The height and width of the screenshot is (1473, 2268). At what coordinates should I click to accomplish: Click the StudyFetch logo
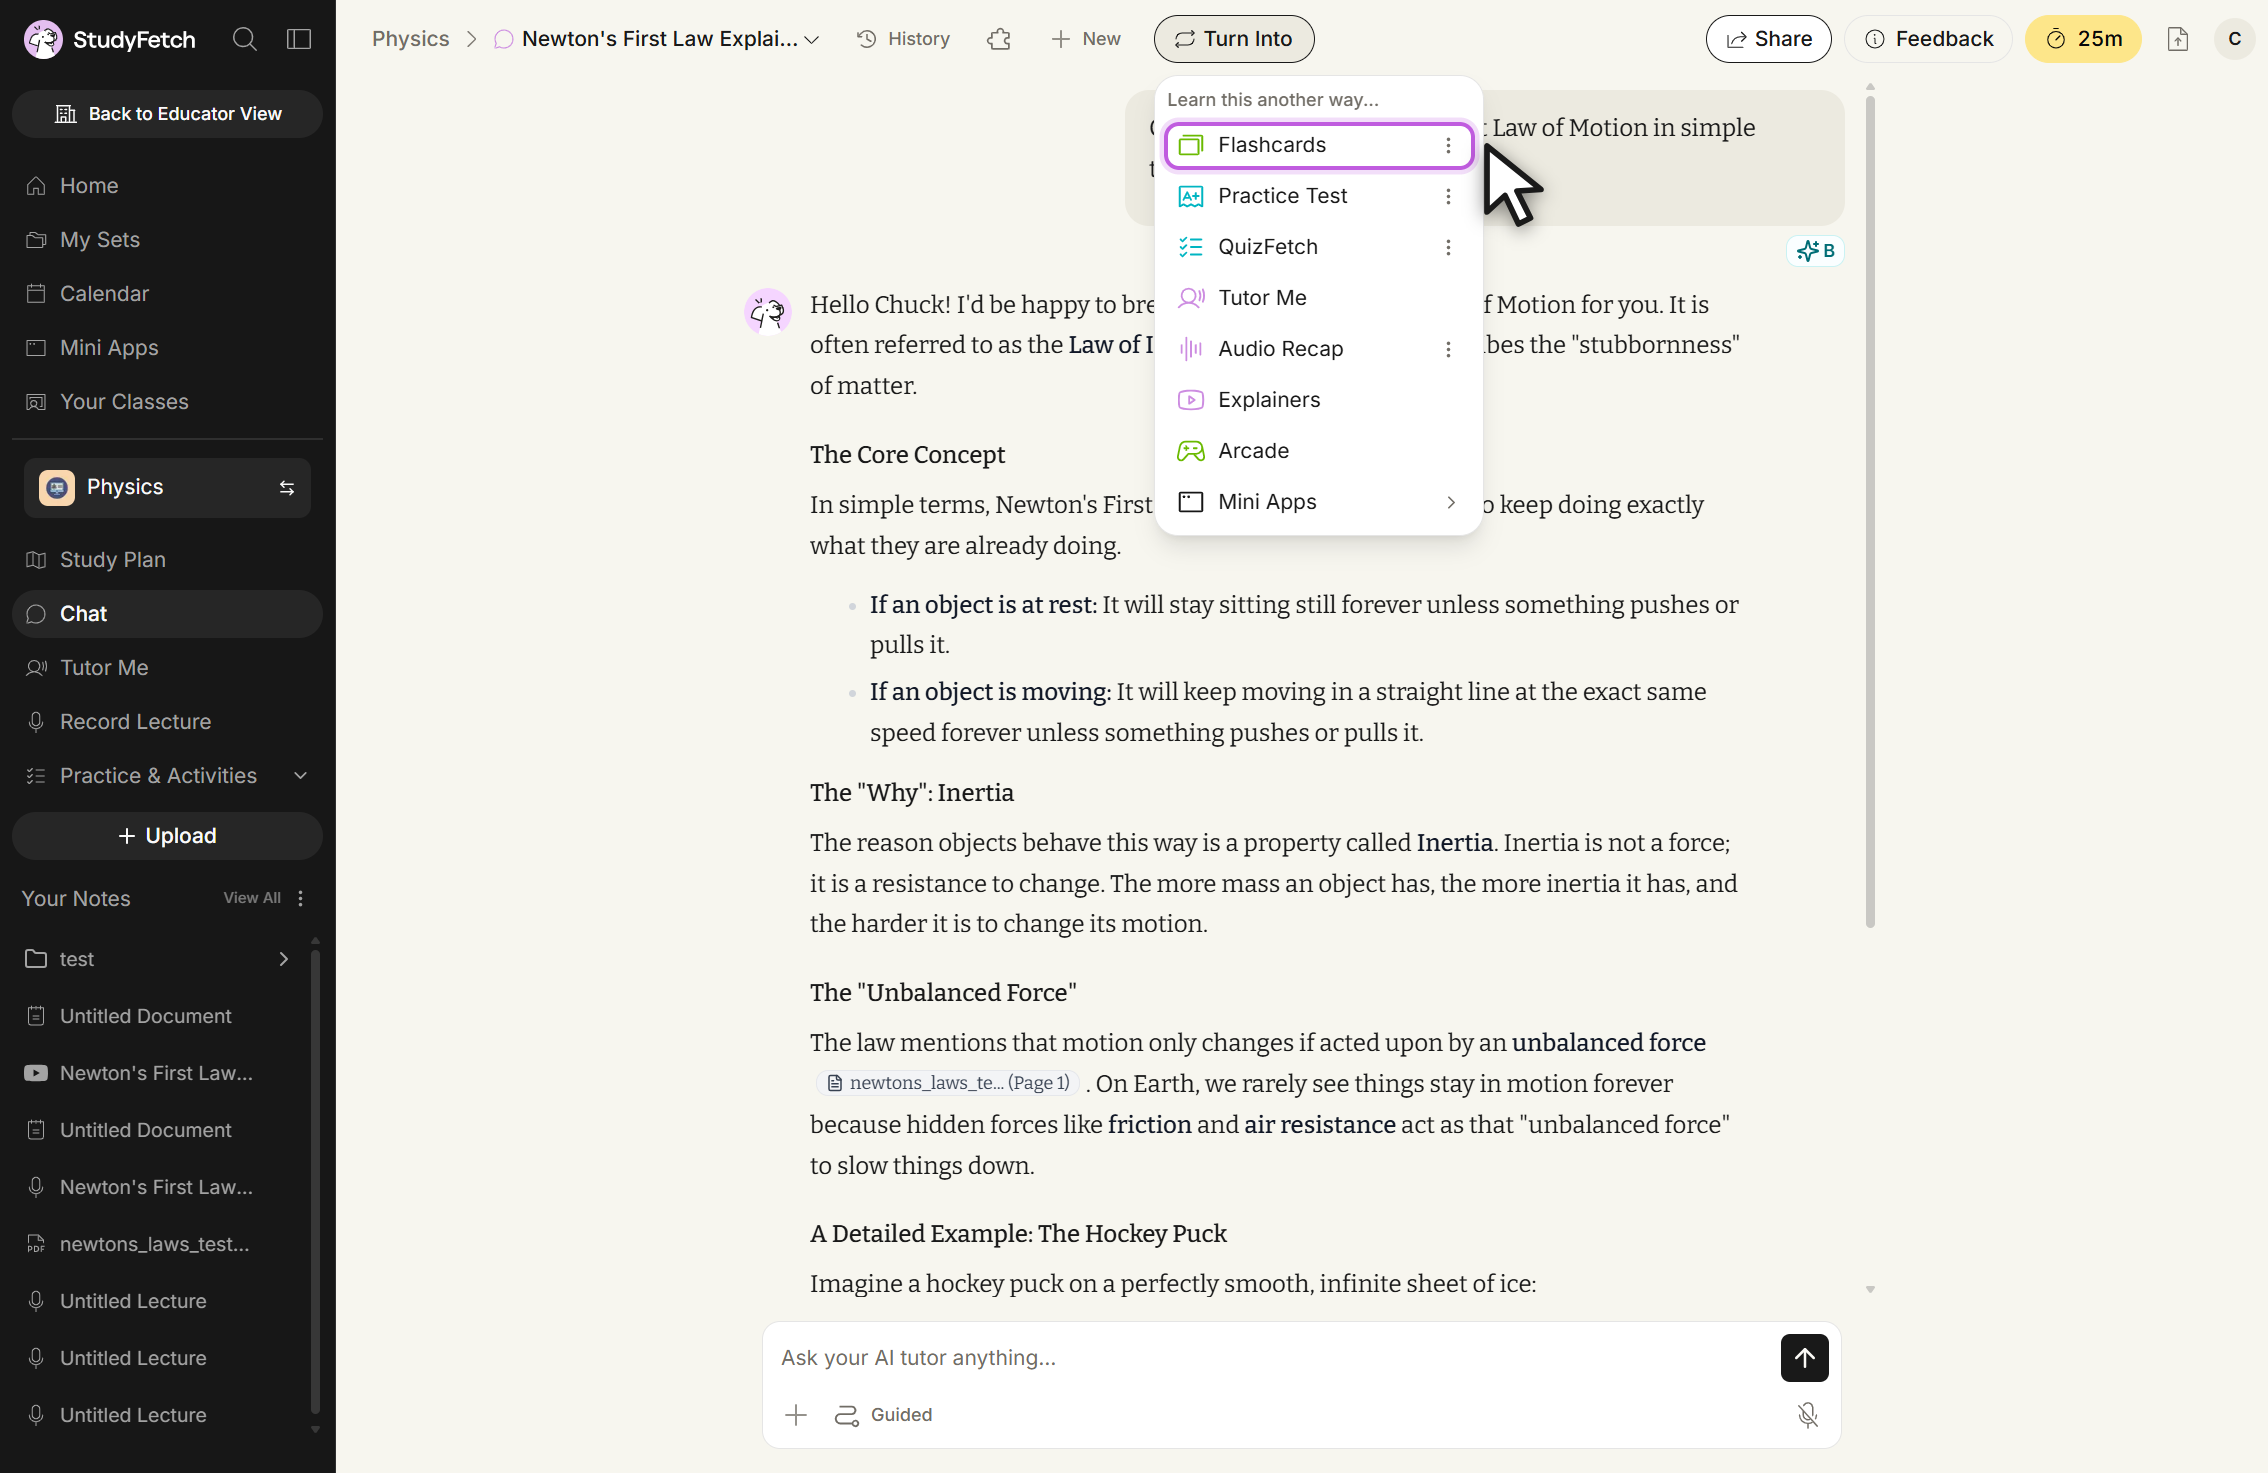coord(110,39)
